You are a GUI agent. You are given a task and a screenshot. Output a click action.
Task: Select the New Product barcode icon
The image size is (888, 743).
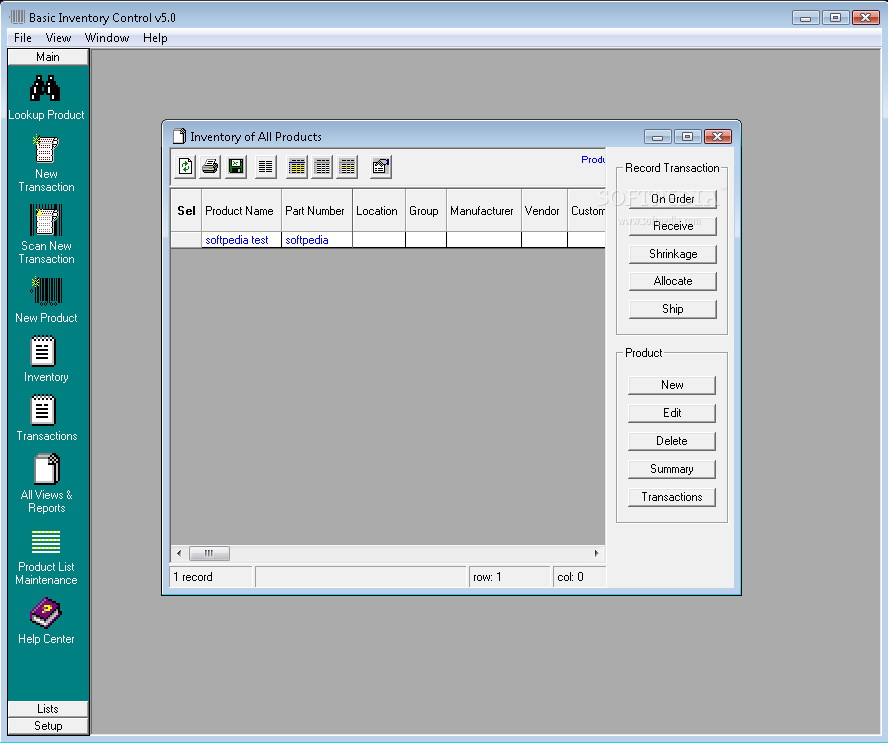coord(46,292)
